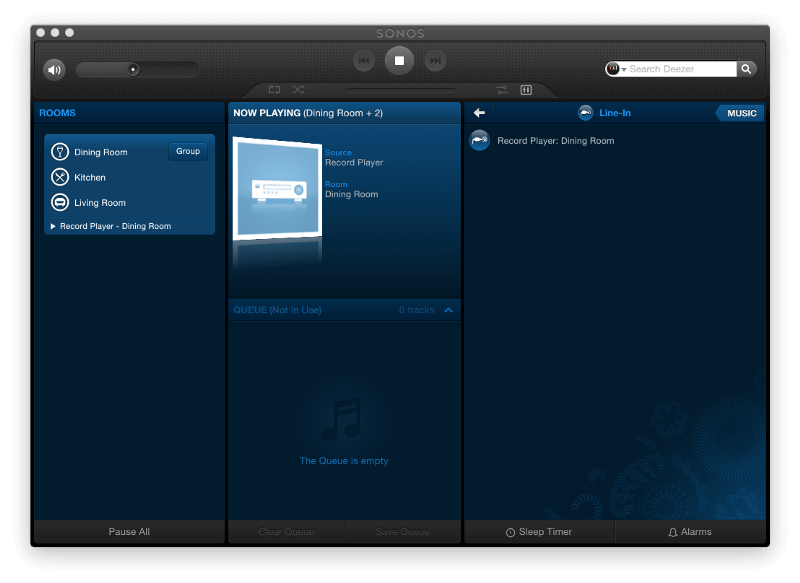Screen dimensions: 800x583
Task: Select the Kitchen fork and knife icon
Action: click(x=60, y=177)
